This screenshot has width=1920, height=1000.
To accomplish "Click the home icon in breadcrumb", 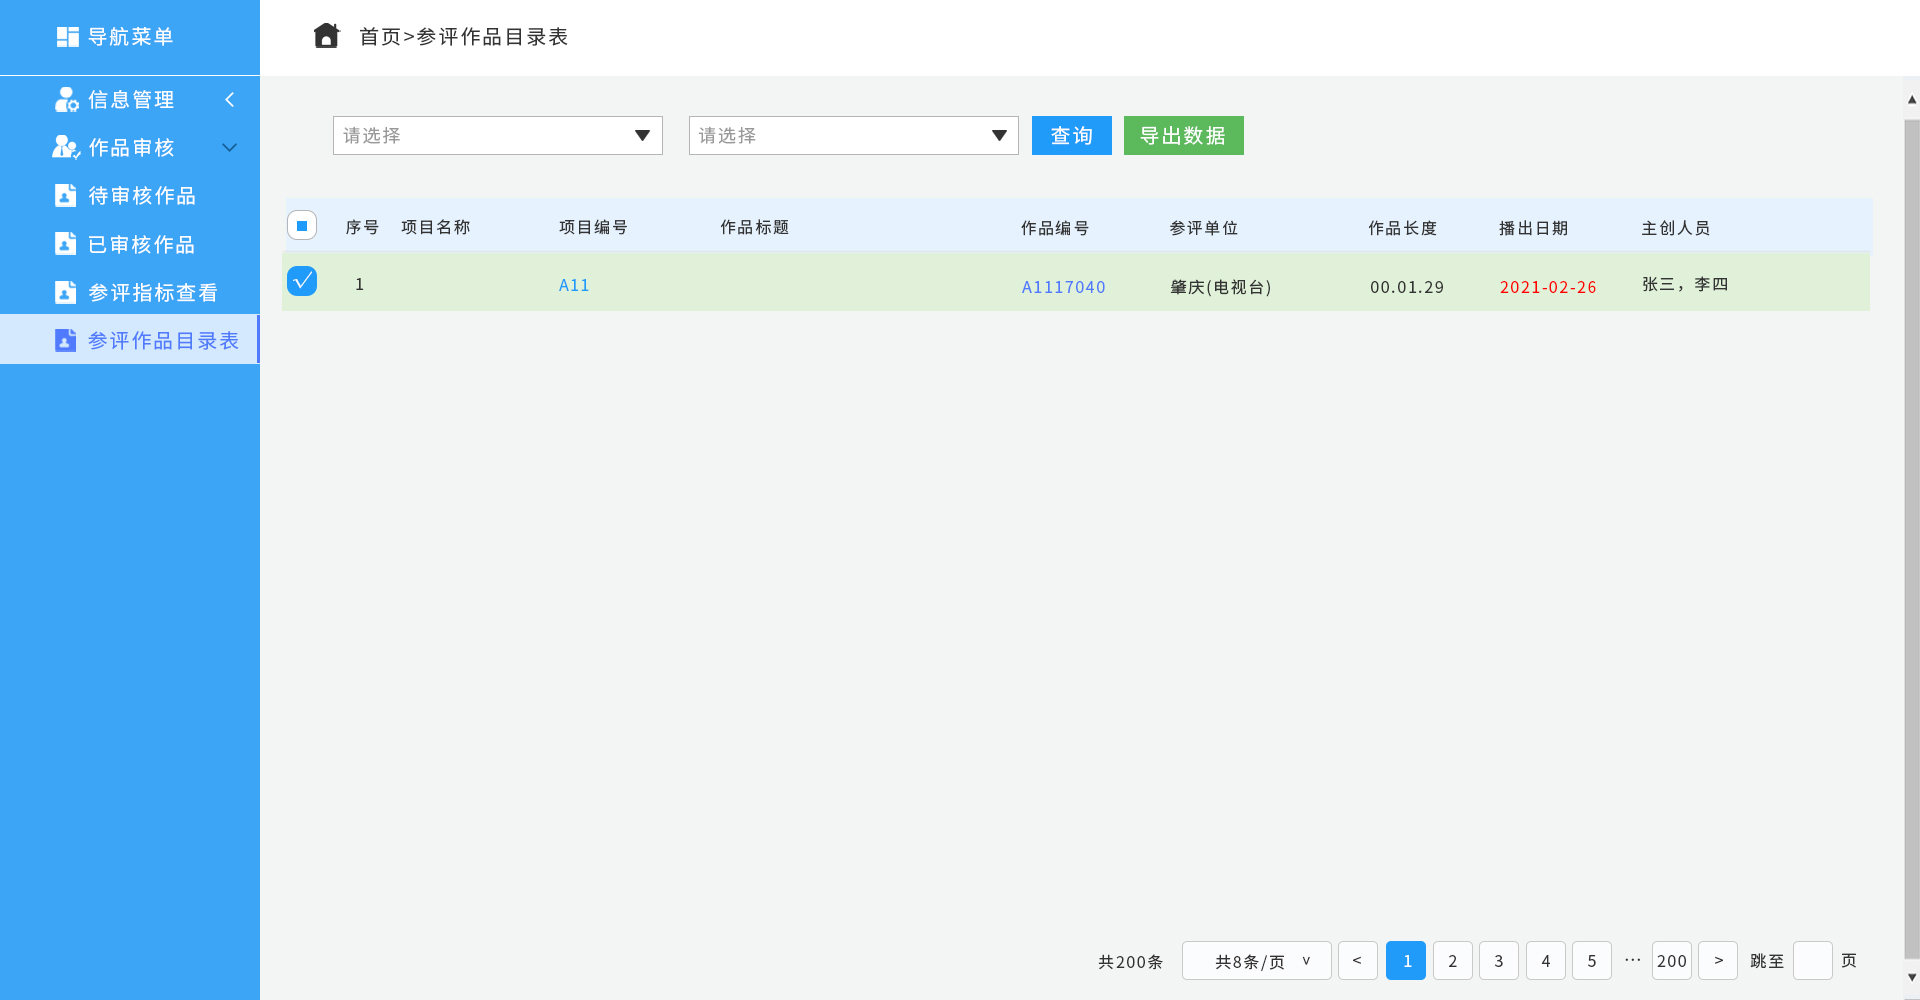I will (x=326, y=36).
